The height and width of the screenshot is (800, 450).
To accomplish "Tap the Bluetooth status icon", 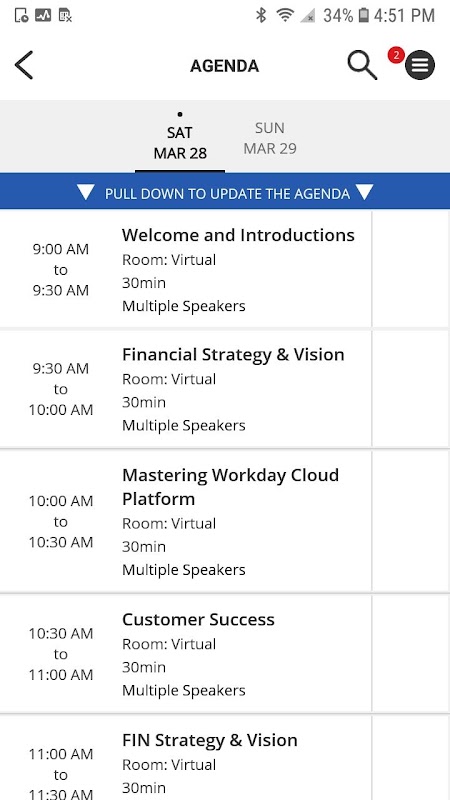I will 261,15.
